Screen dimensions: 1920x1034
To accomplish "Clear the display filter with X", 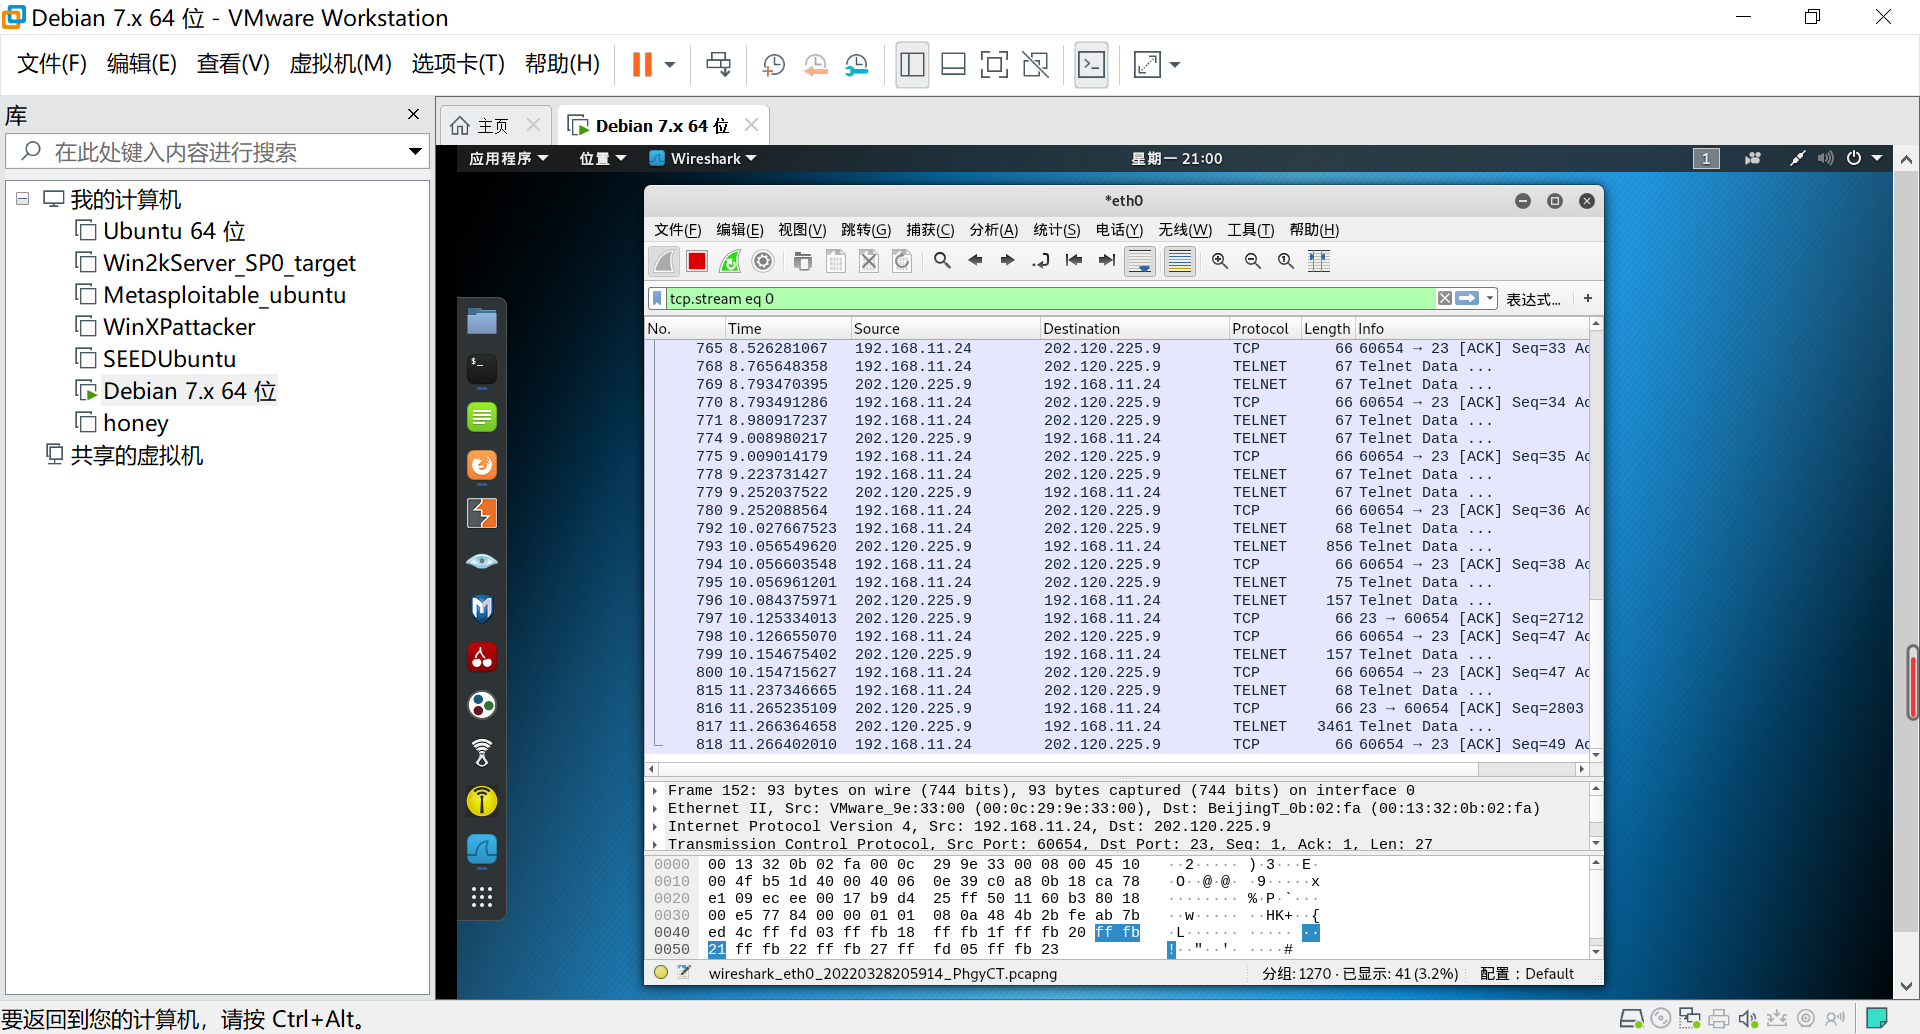I will [1445, 298].
